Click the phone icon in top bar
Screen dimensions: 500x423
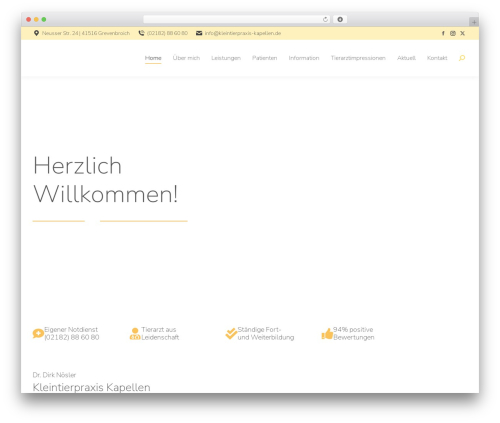141,33
